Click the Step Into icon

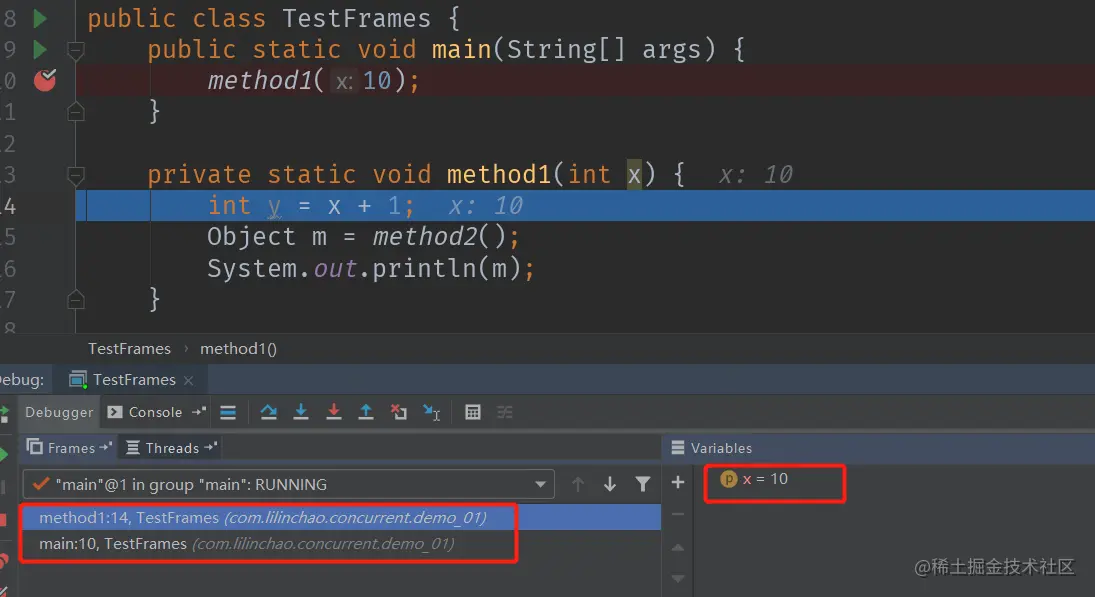coord(301,412)
